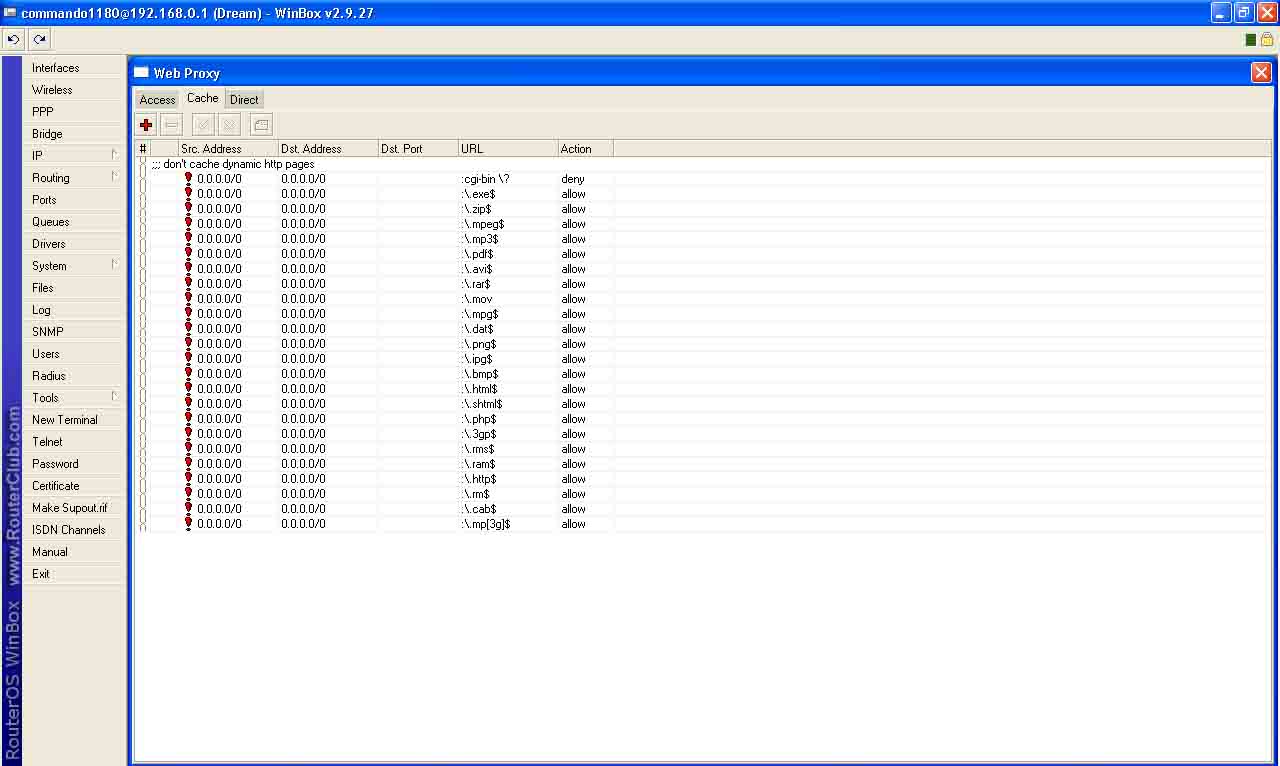Click the disable rule cross icon
This screenshot has height=766, width=1280.
click(x=229, y=125)
